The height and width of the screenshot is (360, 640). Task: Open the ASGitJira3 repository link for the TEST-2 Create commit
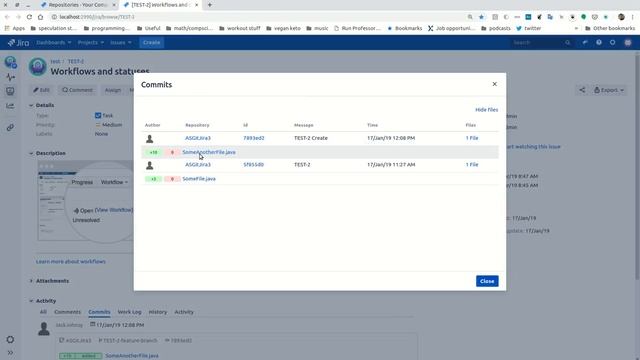pos(198,138)
